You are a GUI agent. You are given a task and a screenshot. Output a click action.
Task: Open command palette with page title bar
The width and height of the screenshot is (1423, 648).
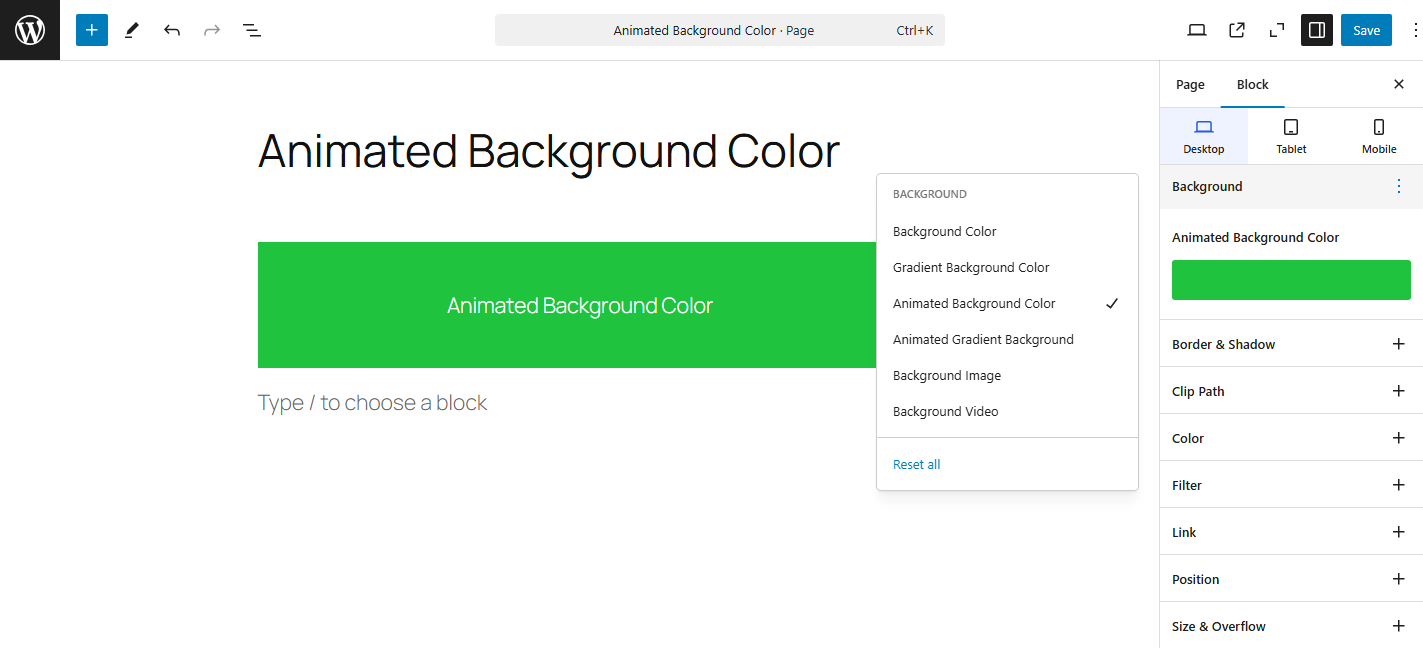[x=720, y=30]
